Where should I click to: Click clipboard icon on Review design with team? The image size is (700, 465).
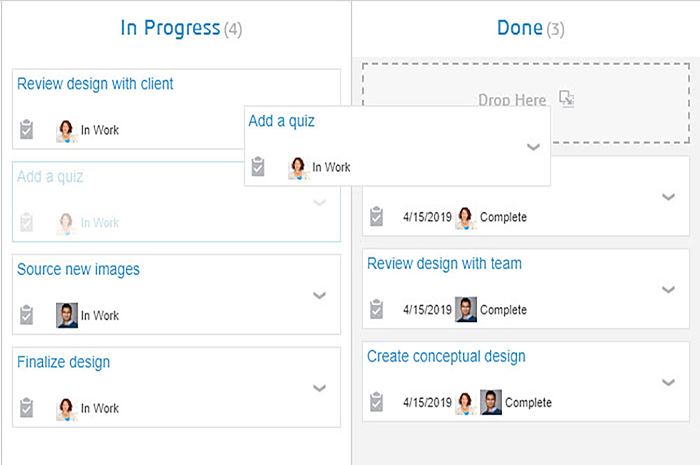(376, 310)
